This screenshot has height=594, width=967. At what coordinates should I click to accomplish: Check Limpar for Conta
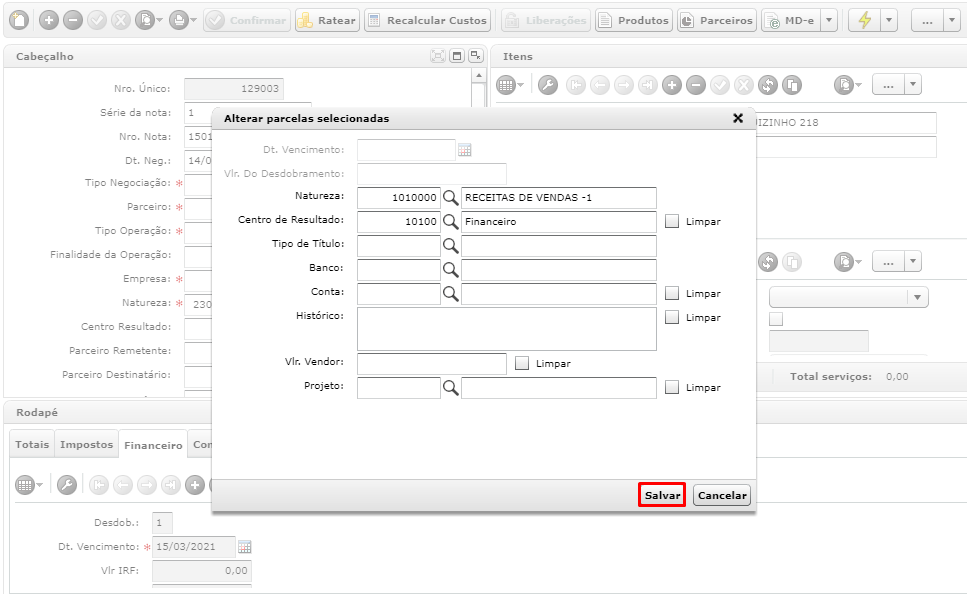pos(672,294)
